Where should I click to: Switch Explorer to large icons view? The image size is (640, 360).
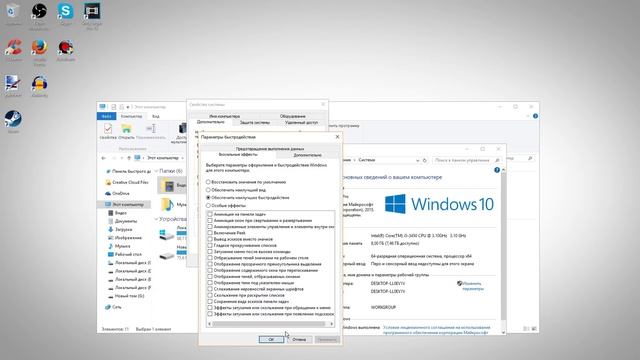point(534,329)
